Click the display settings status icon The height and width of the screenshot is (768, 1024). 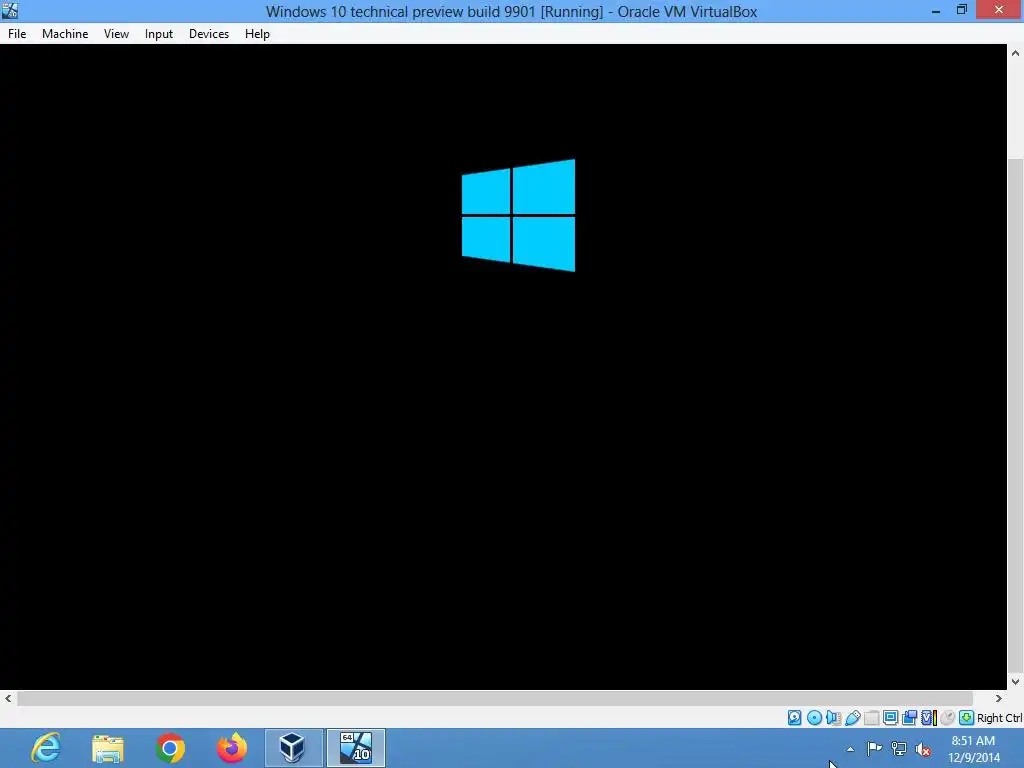click(890, 718)
